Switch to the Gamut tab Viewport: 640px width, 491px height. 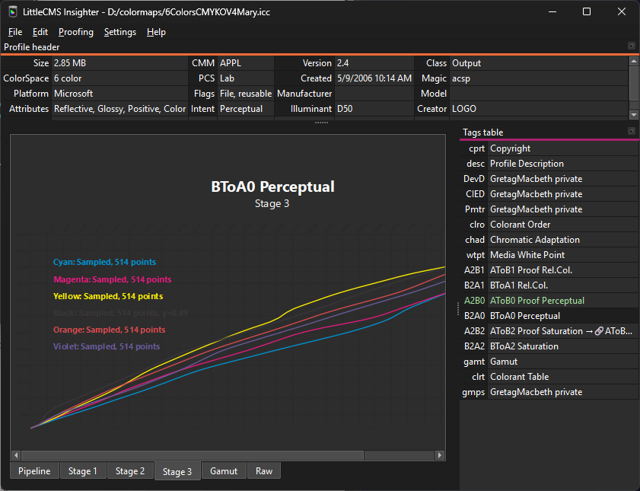click(225, 471)
